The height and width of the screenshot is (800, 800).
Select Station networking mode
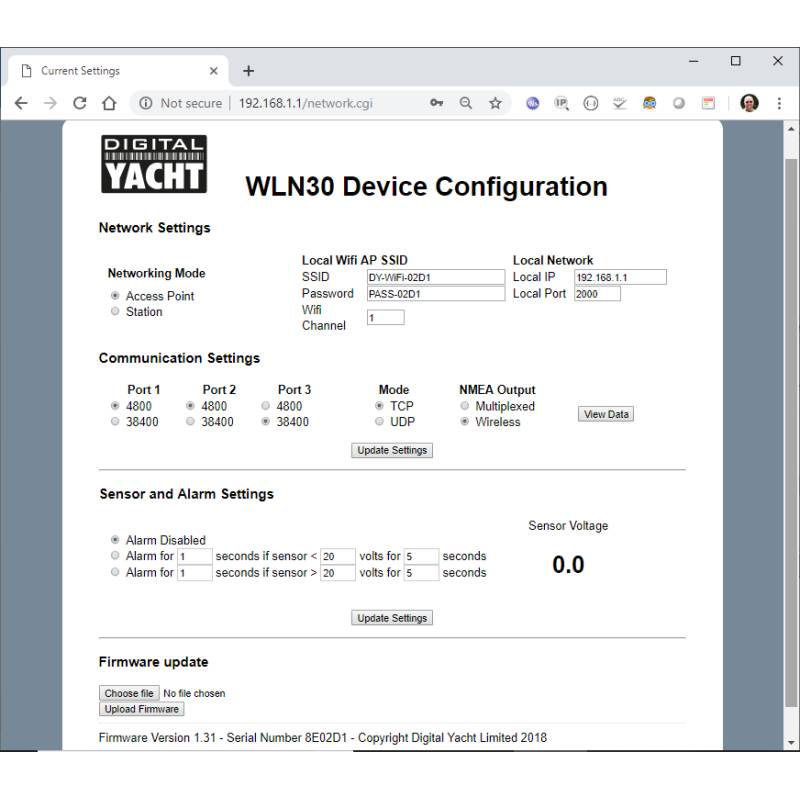coord(115,311)
